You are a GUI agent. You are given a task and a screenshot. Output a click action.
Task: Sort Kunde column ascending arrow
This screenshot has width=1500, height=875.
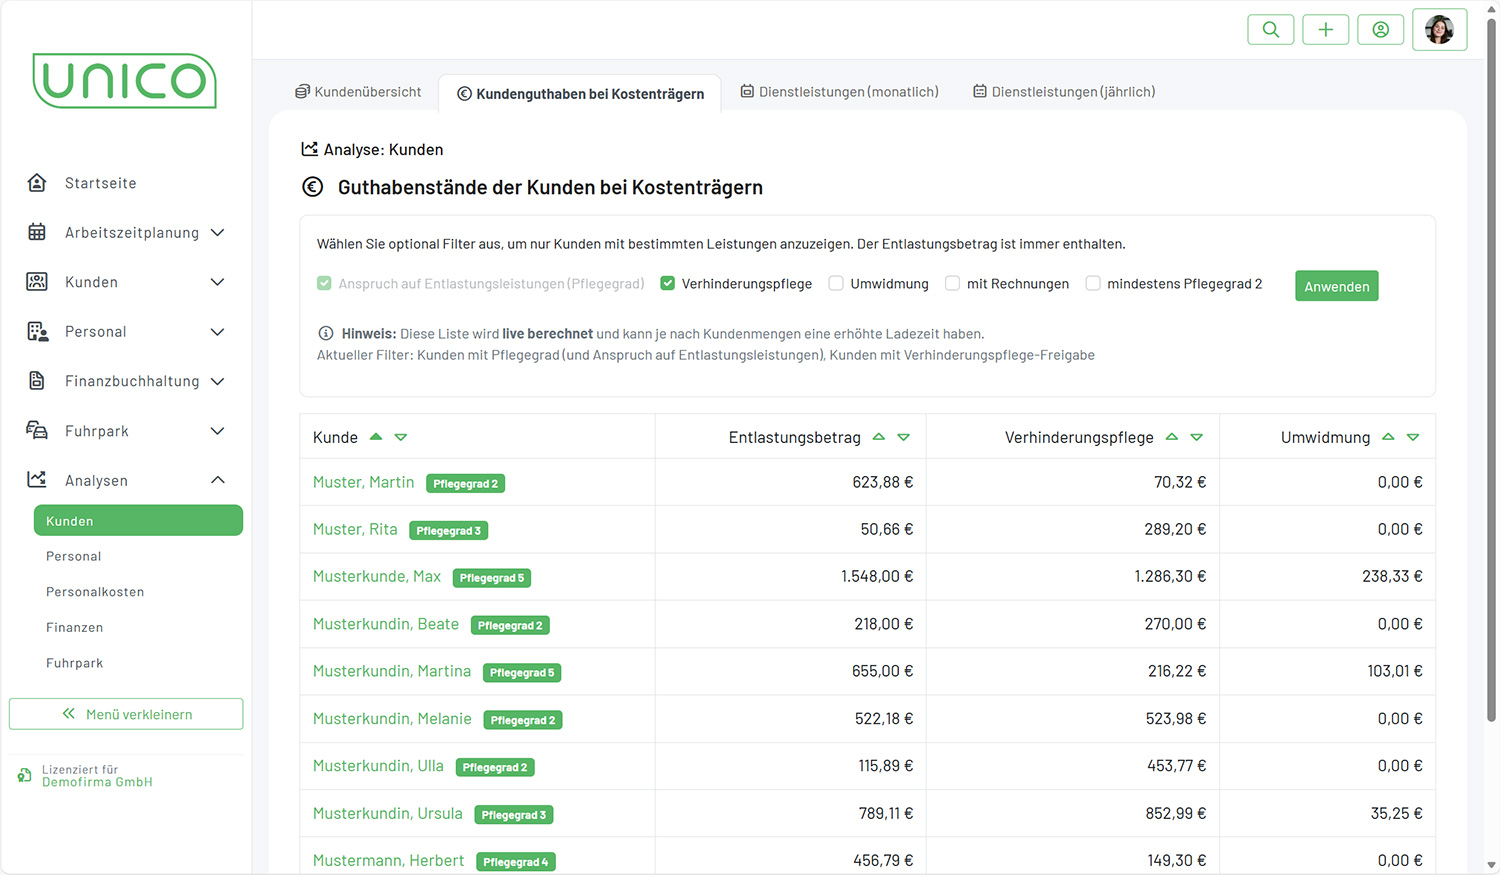coord(376,437)
